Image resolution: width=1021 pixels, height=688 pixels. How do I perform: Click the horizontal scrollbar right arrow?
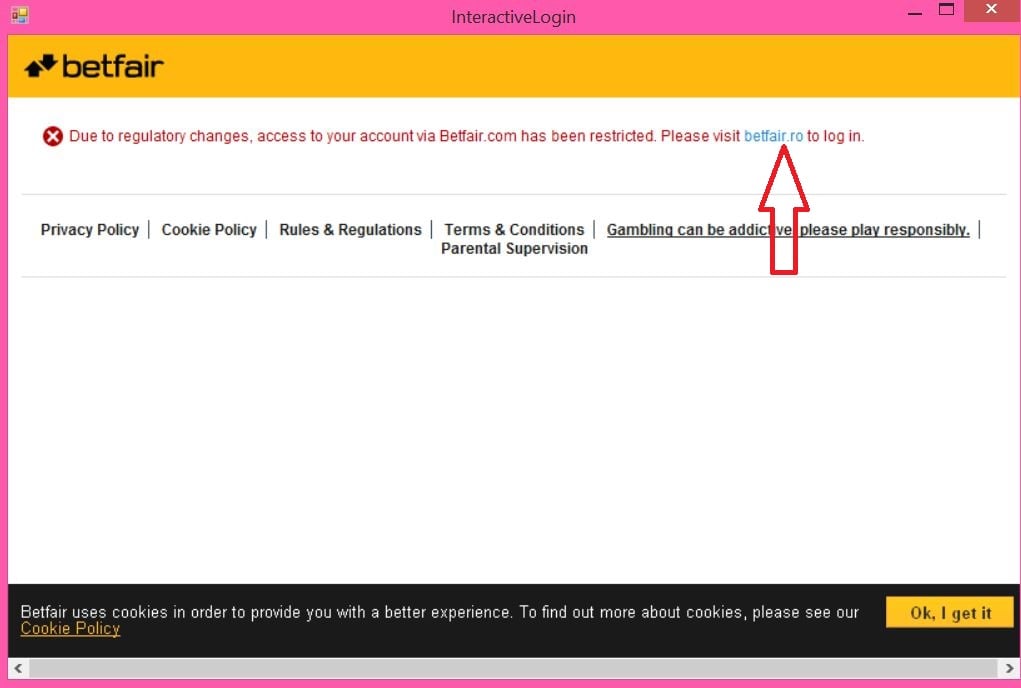[1009, 668]
